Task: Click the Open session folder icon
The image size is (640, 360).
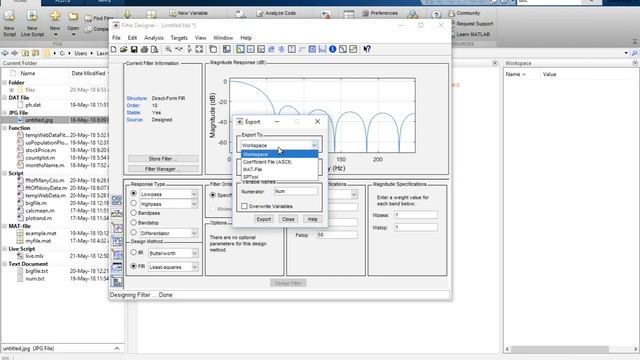Action: pyautogui.click(x=124, y=49)
